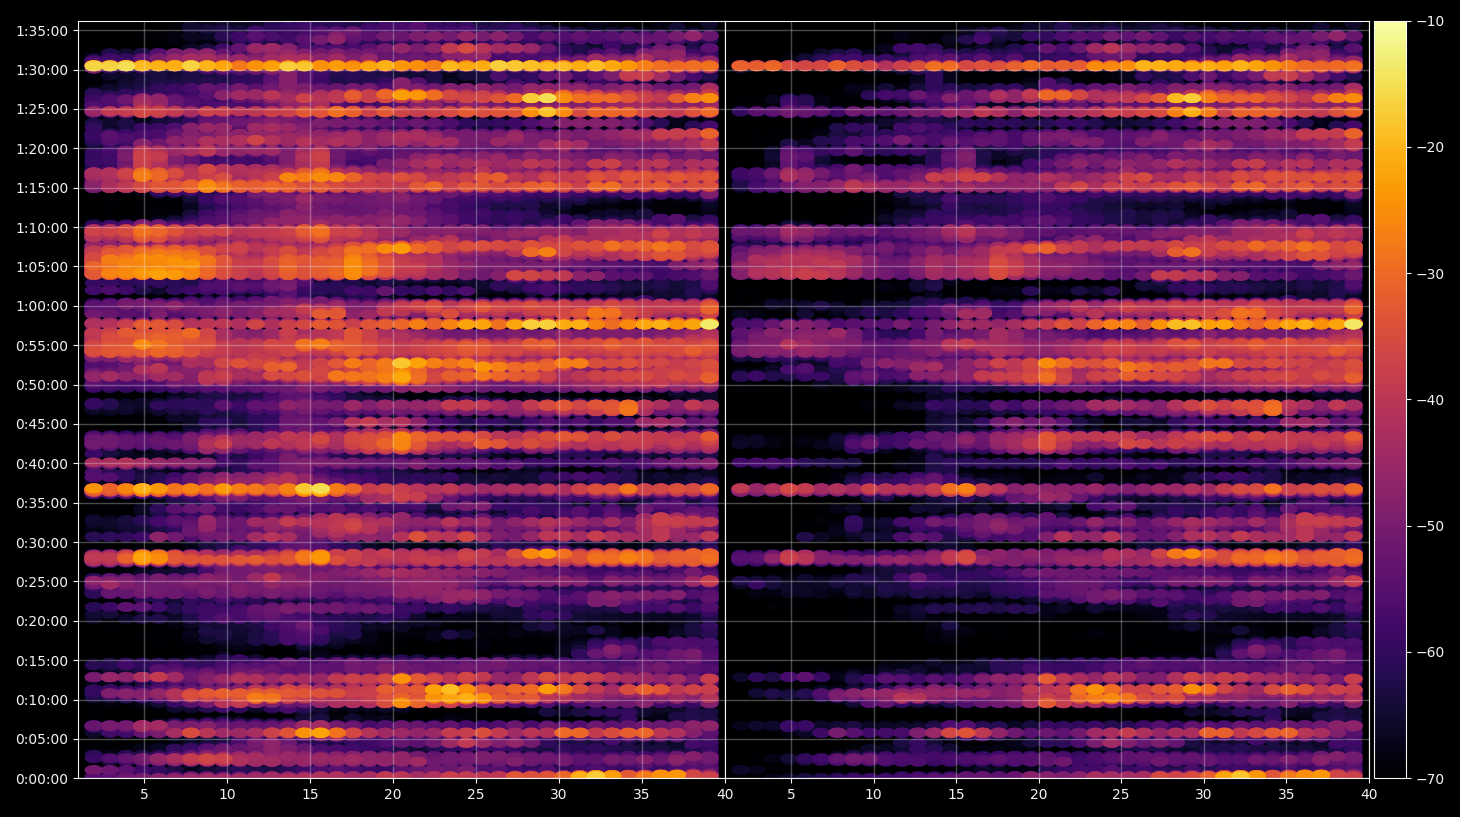Click the 0:00:00 time axis label
Image resolution: width=1460 pixels, height=817 pixels.
coord(42,779)
